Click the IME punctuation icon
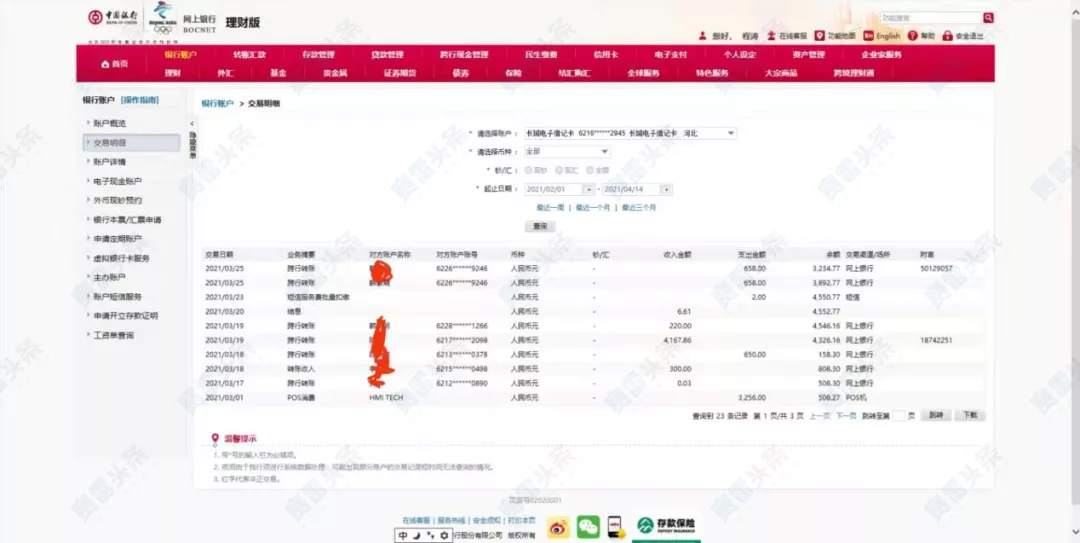1080x543 pixels. click(x=430, y=535)
